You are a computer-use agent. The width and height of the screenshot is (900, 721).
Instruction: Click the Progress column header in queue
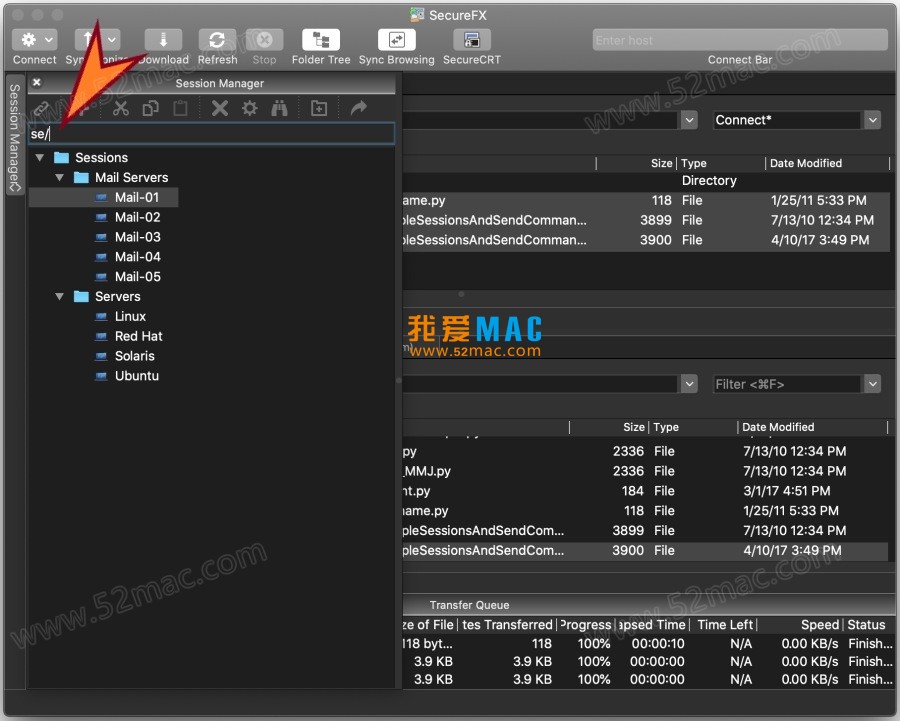click(585, 625)
